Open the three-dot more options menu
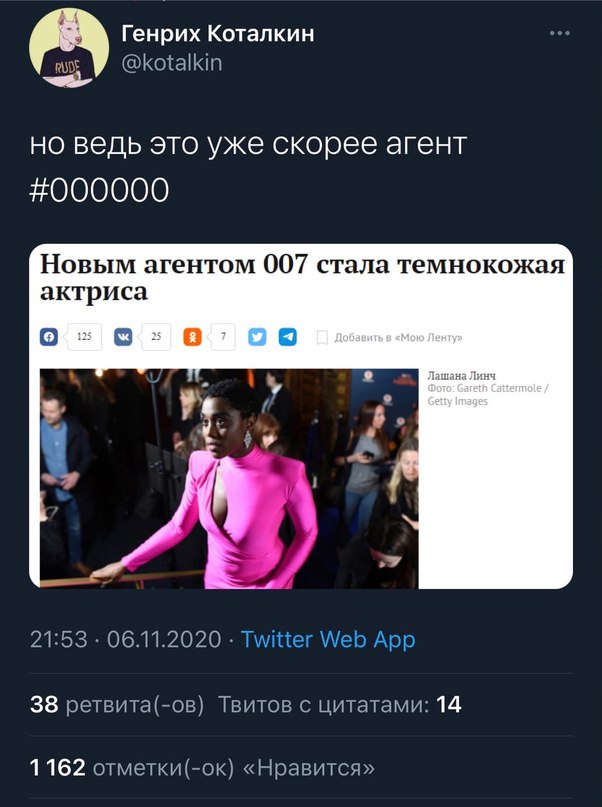Screen dimensions: 602x807 click(559, 33)
